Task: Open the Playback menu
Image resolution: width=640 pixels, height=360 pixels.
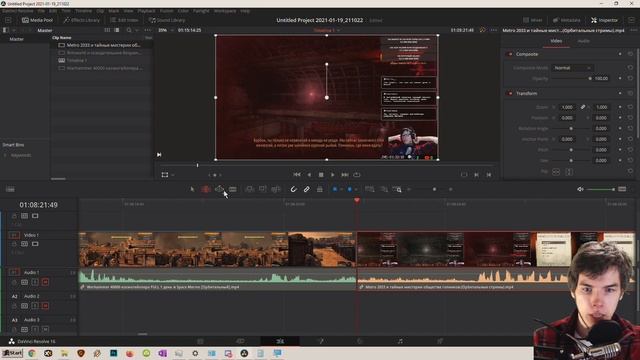Action: tap(146, 11)
